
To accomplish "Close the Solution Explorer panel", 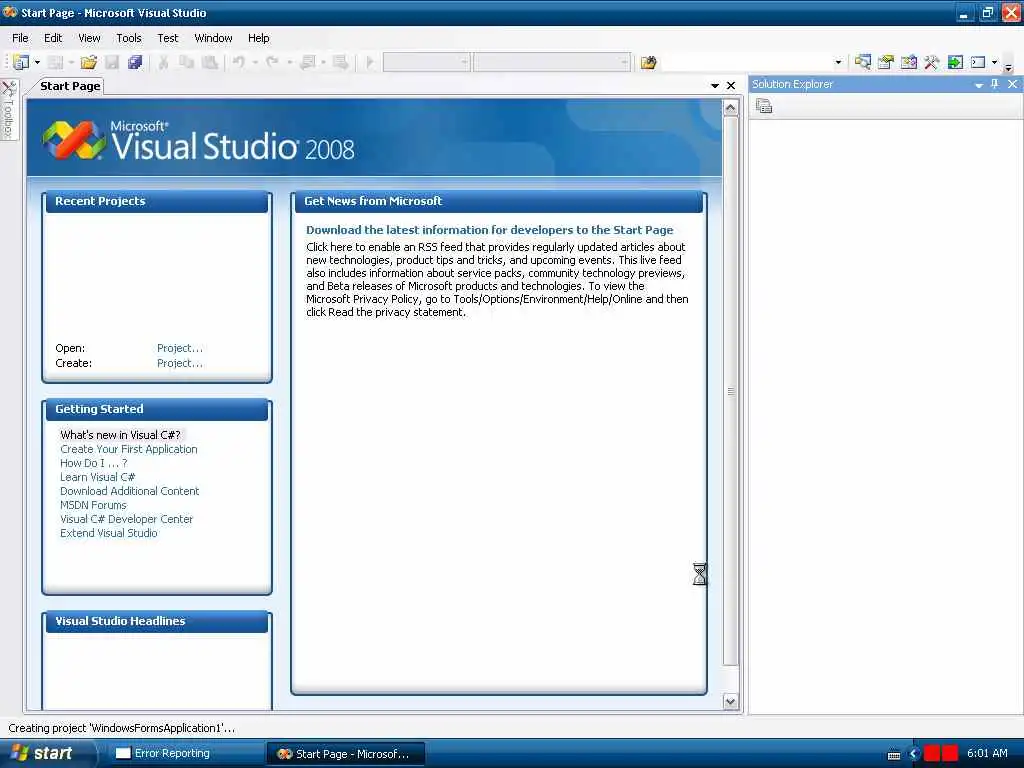I will [x=1012, y=84].
